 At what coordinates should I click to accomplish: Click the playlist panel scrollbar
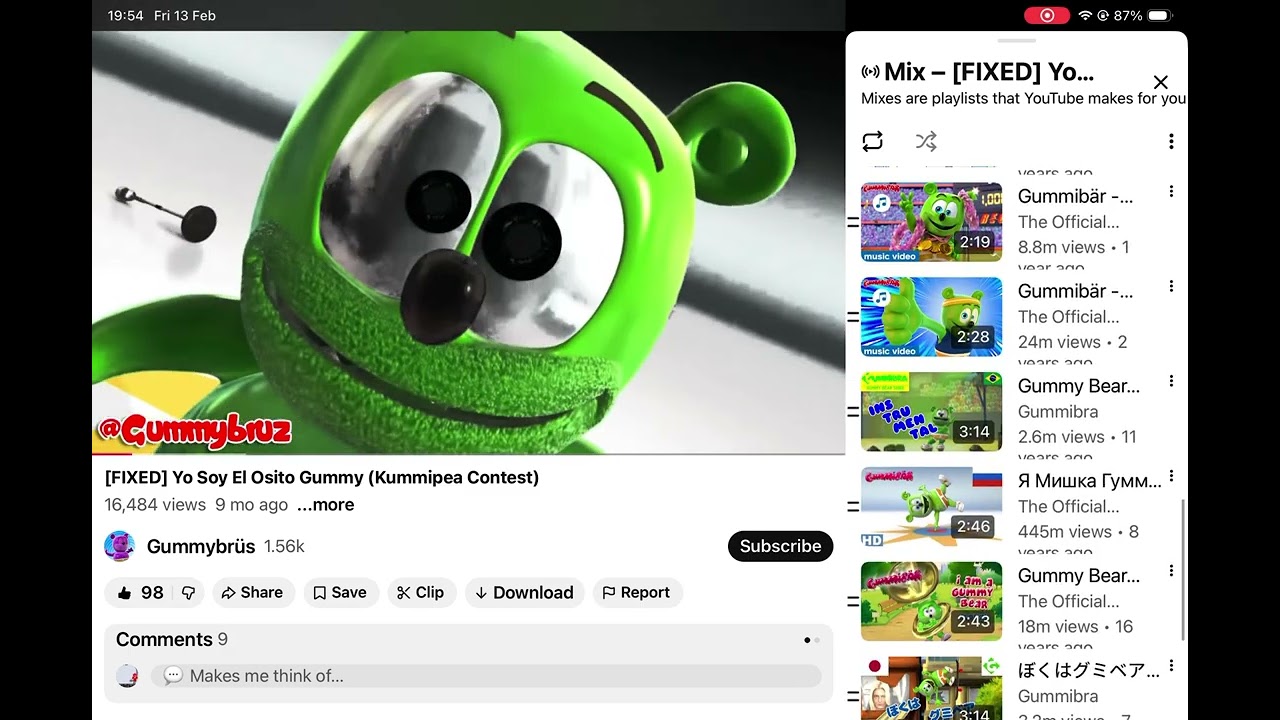[x=1183, y=570]
